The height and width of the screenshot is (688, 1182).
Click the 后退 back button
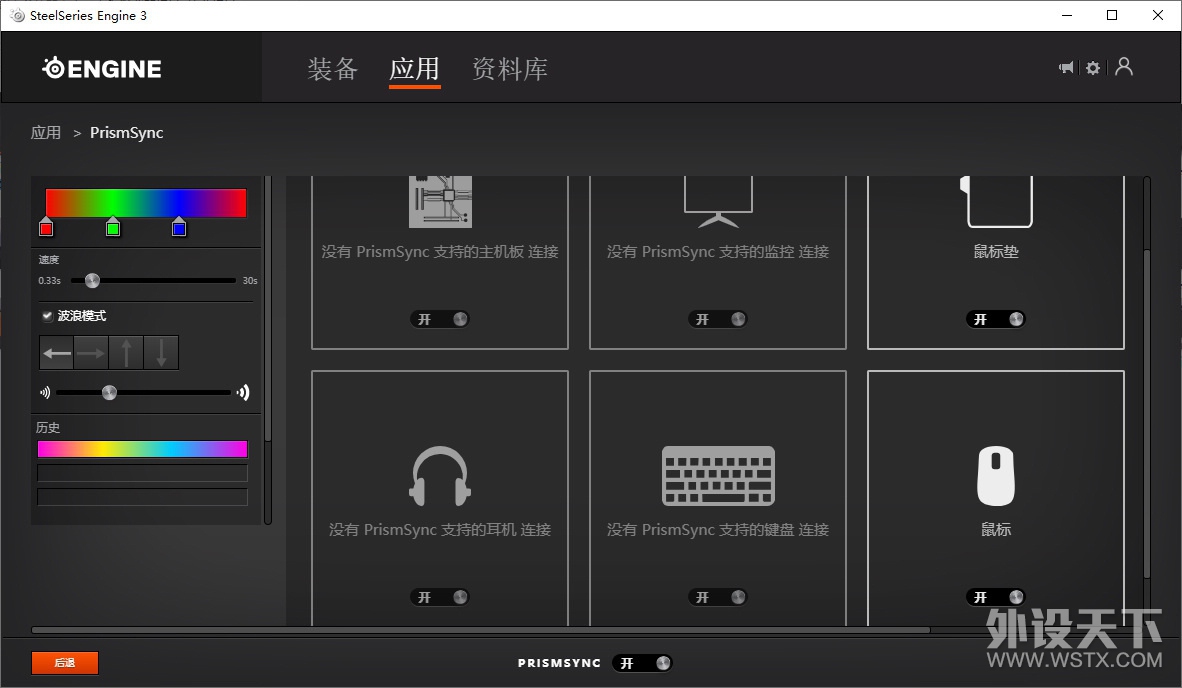[x=65, y=663]
